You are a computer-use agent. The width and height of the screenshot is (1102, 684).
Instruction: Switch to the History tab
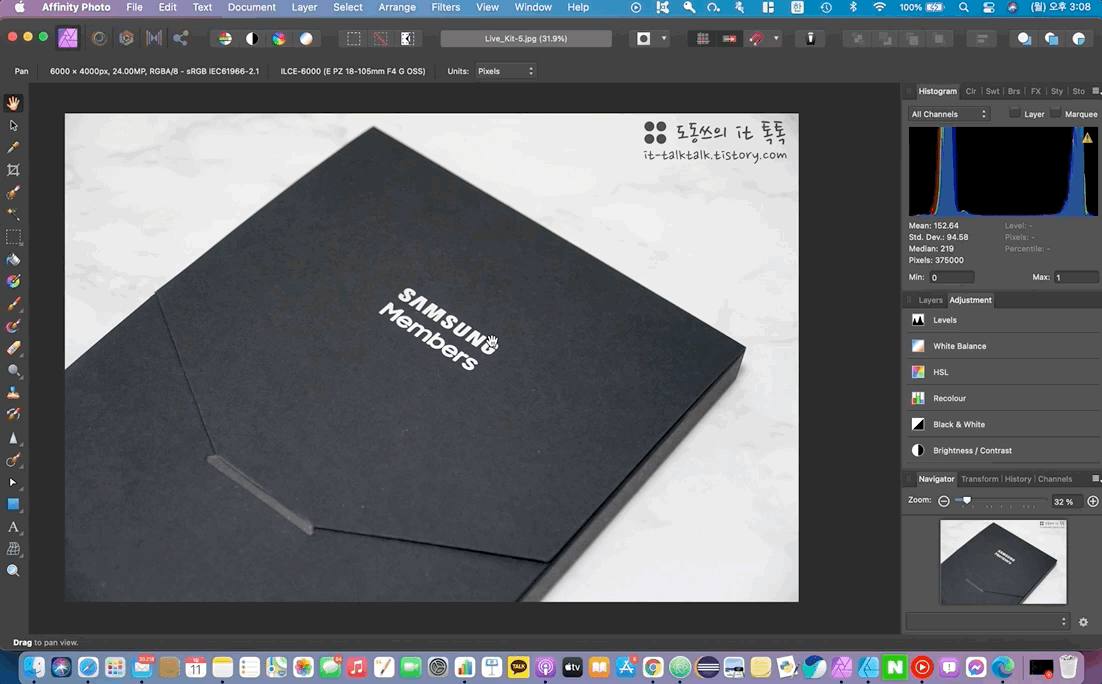click(x=1018, y=479)
